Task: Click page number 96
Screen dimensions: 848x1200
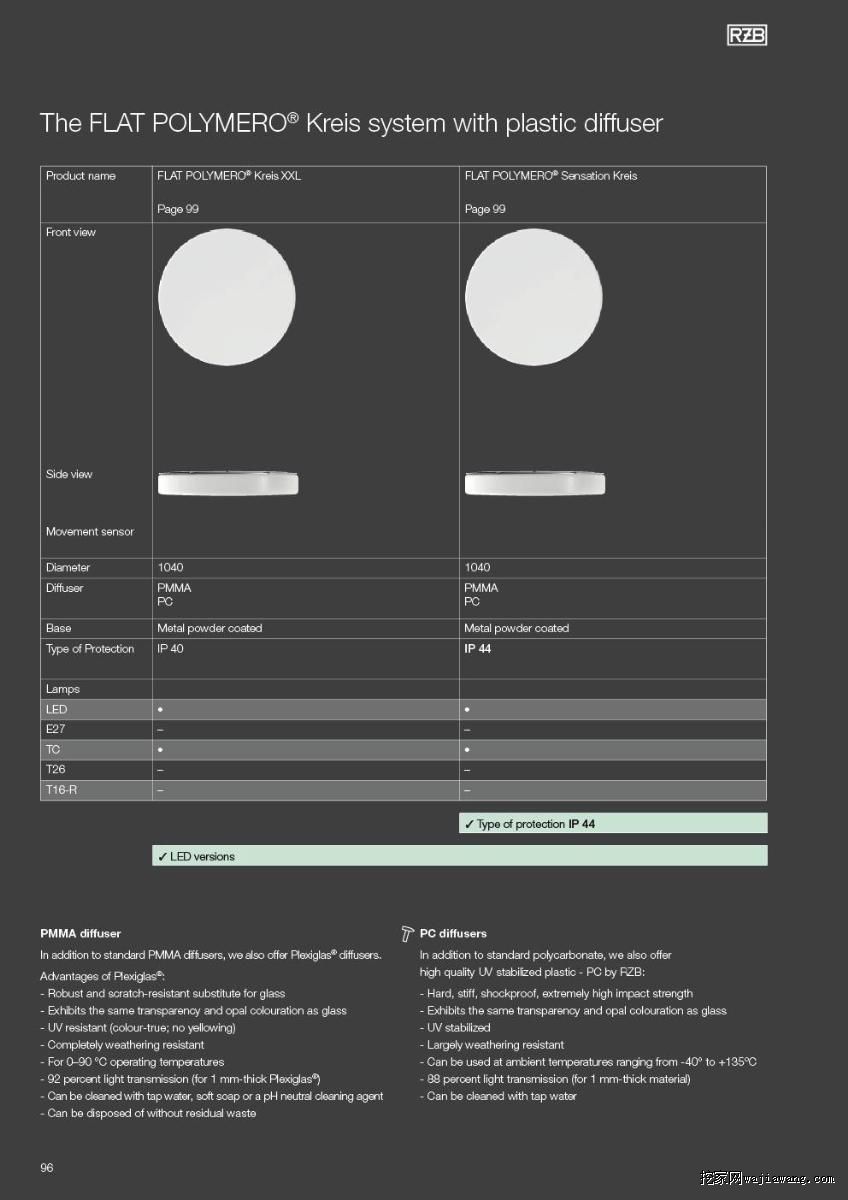Action: 47,1168
